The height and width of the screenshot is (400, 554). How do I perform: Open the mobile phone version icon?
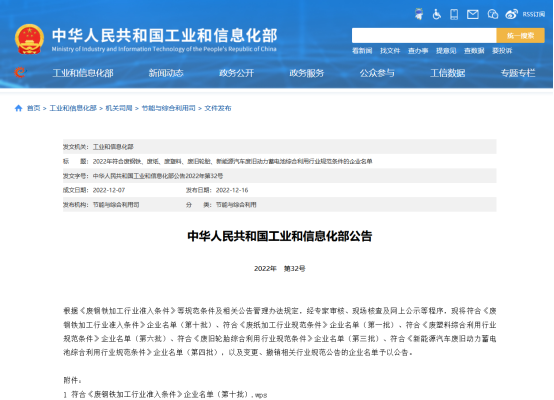pyautogui.click(x=454, y=14)
